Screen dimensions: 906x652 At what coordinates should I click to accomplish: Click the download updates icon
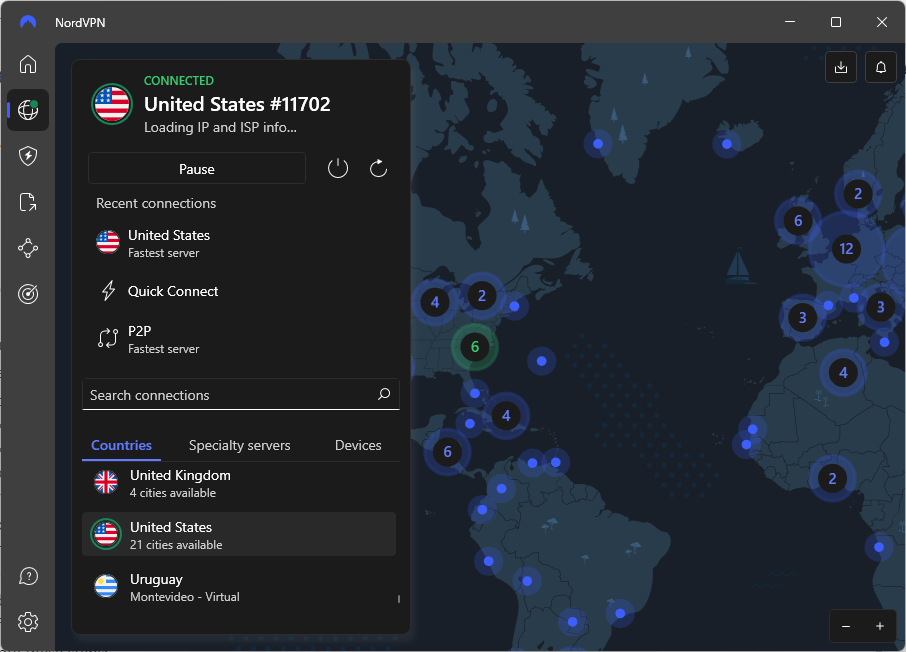[x=841, y=68]
